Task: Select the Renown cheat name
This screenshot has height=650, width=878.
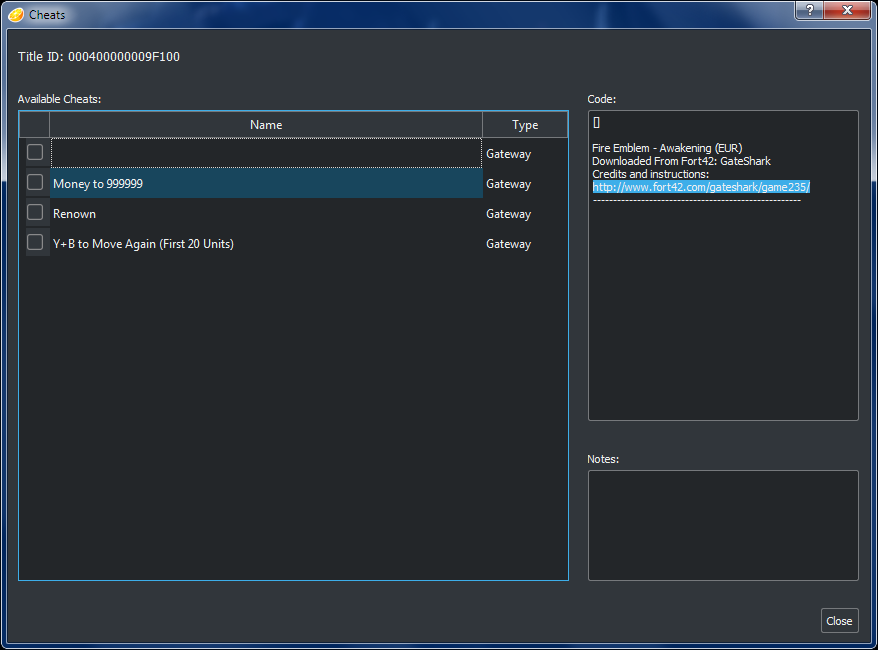Action: click(74, 214)
